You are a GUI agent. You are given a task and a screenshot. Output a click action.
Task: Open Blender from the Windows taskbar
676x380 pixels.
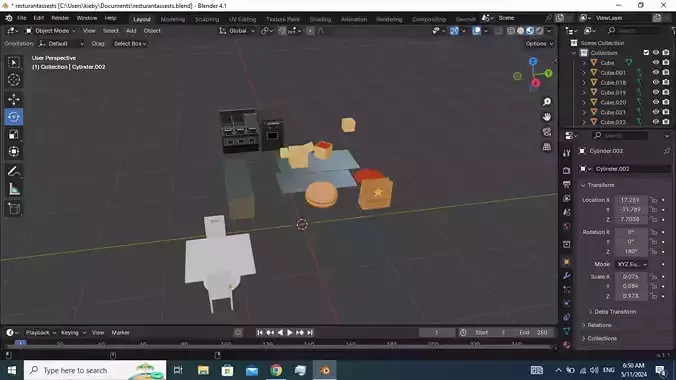325,370
